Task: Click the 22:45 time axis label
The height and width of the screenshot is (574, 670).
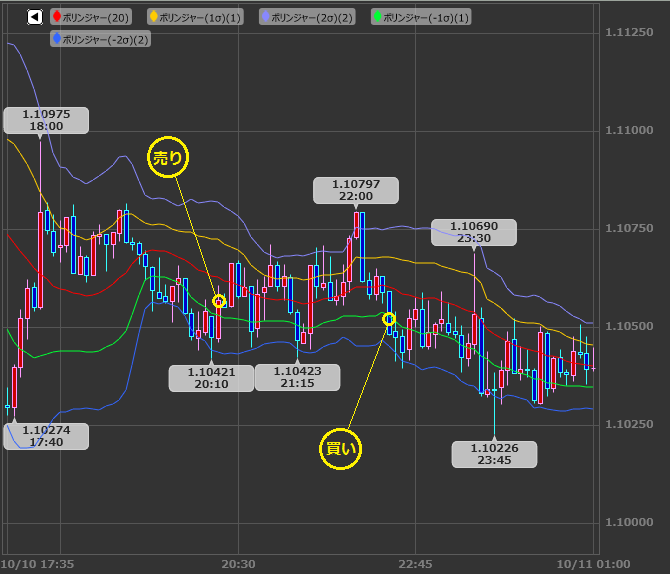Action: [x=415, y=564]
